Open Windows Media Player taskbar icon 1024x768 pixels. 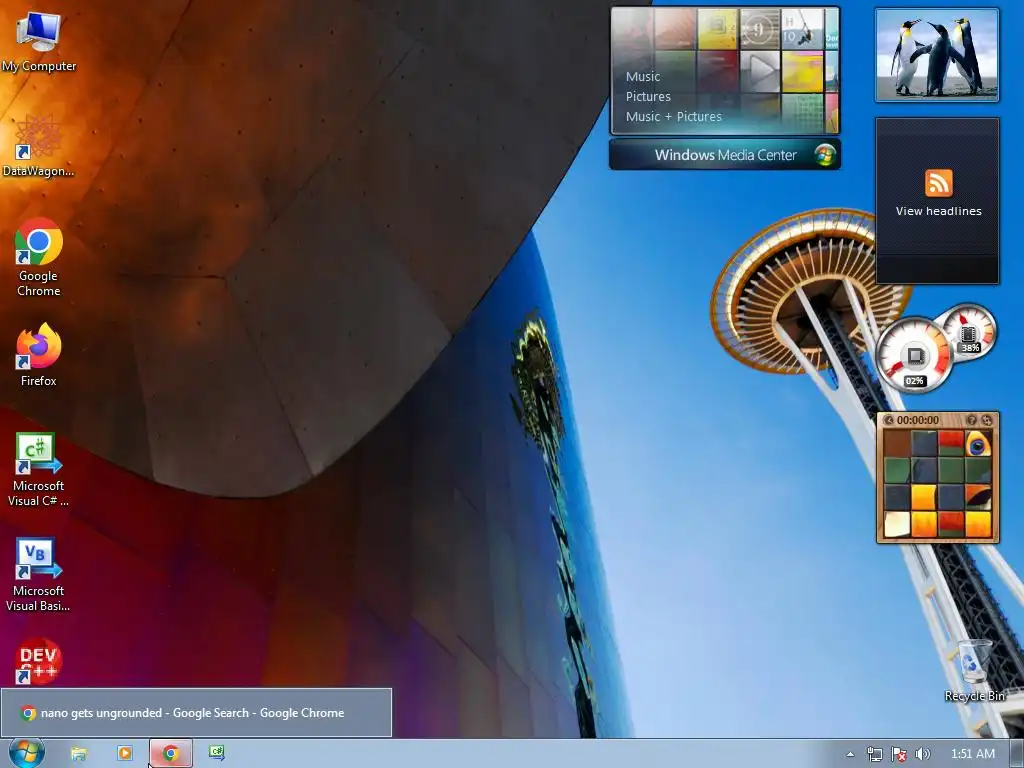(x=124, y=753)
